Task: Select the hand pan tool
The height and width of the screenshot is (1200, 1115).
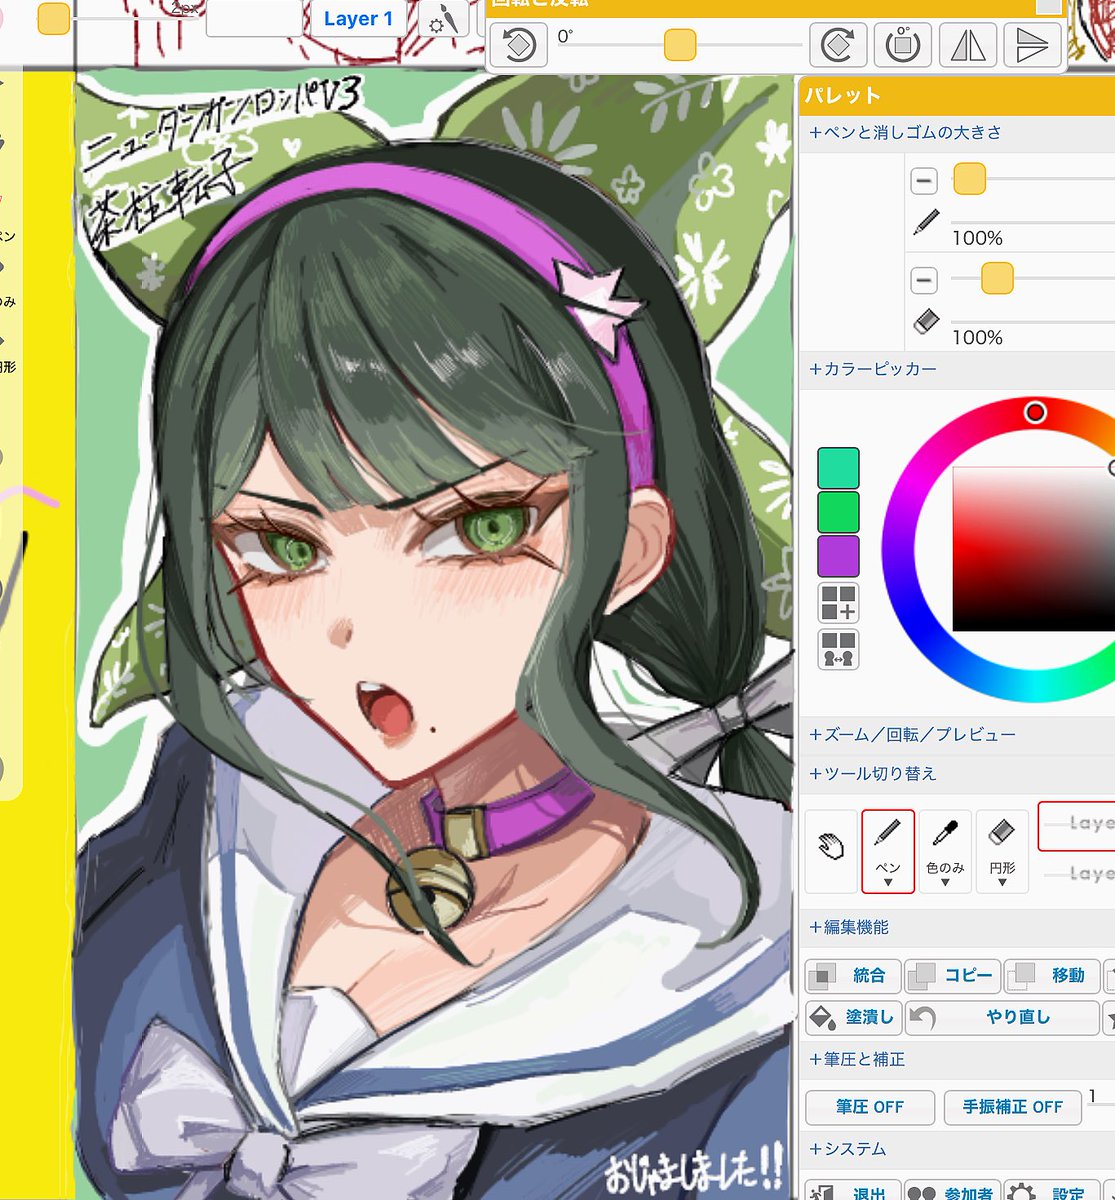Action: [831, 850]
